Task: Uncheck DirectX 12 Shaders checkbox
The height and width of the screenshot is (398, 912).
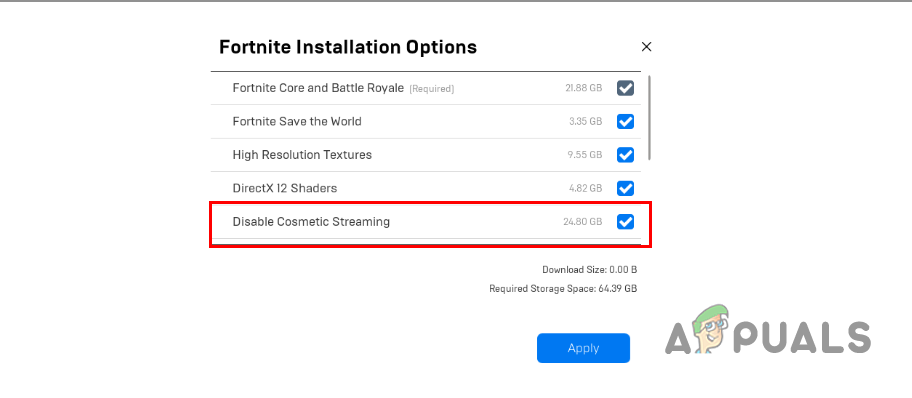Action: pos(625,189)
